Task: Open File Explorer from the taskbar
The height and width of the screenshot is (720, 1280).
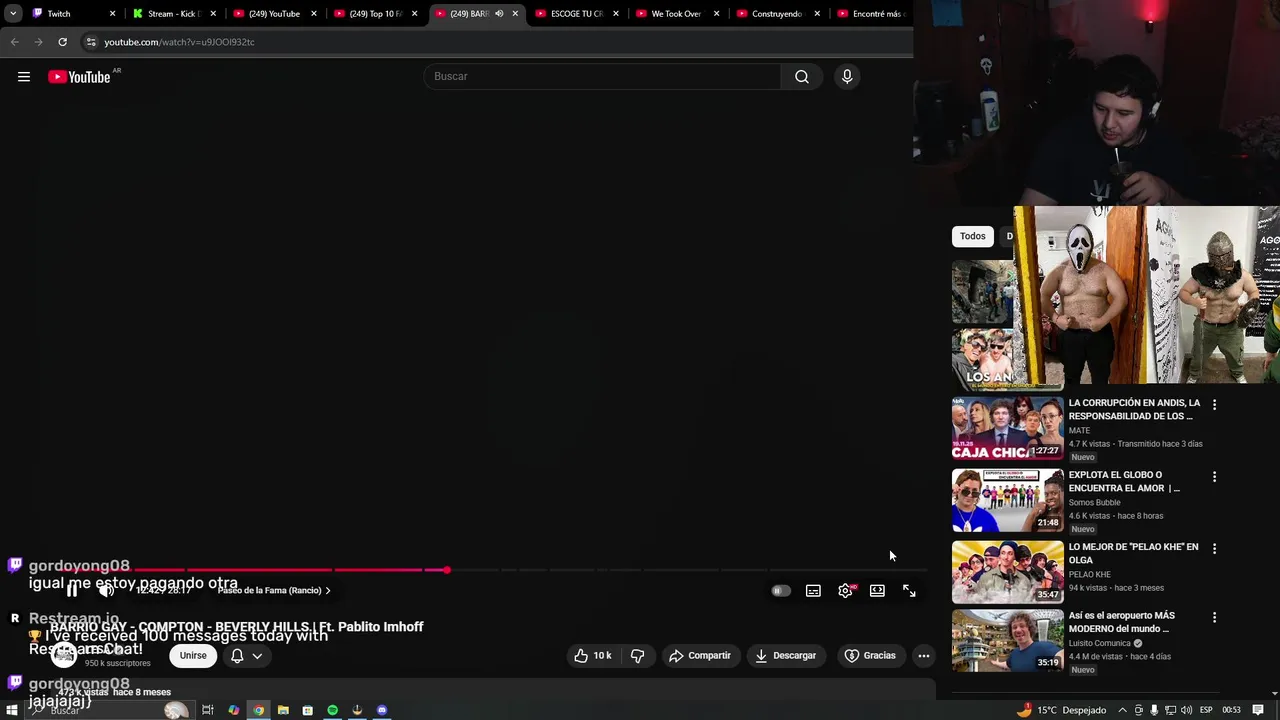Action: point(283,710)
